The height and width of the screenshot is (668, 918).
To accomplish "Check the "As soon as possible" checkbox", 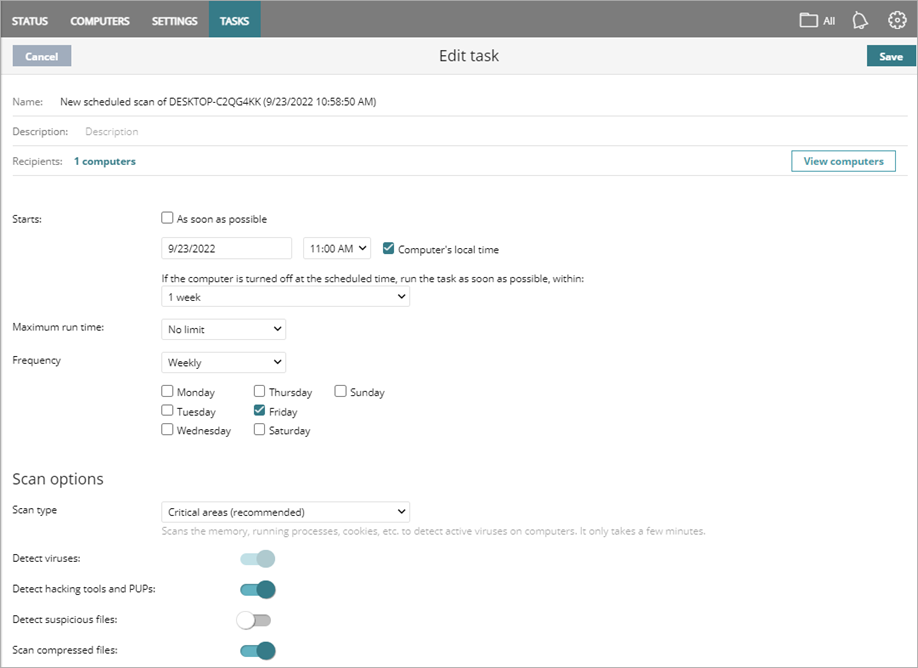I will (x=167, y=218).
